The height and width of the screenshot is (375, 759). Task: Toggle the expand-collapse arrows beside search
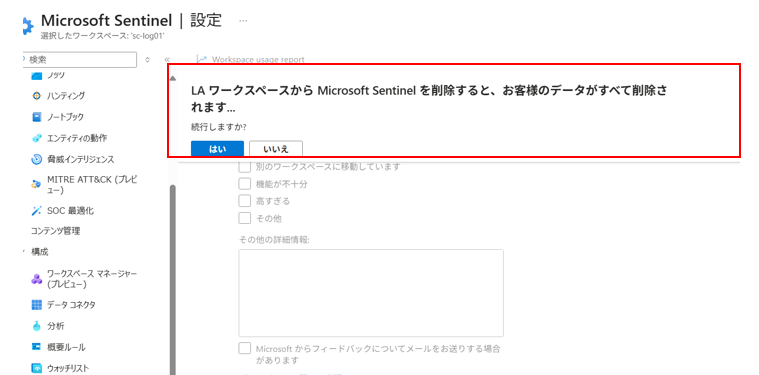tap(148, 60)
